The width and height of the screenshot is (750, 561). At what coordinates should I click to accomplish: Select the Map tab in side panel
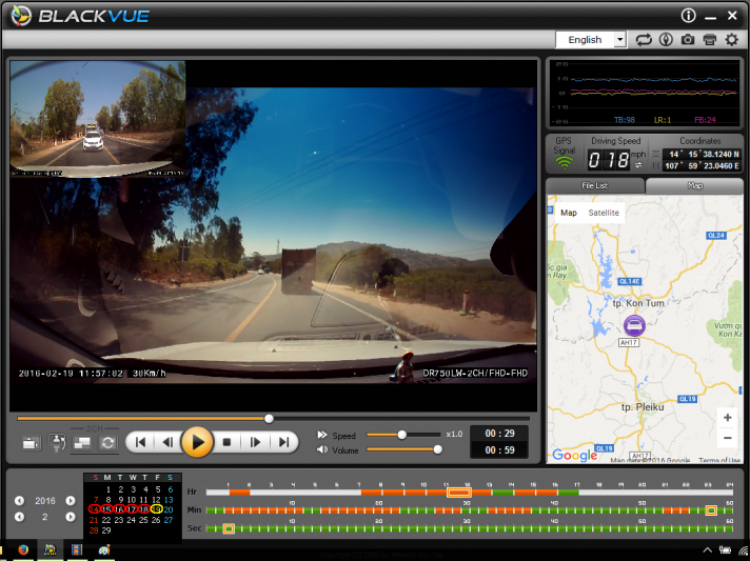tap(695, 186)
